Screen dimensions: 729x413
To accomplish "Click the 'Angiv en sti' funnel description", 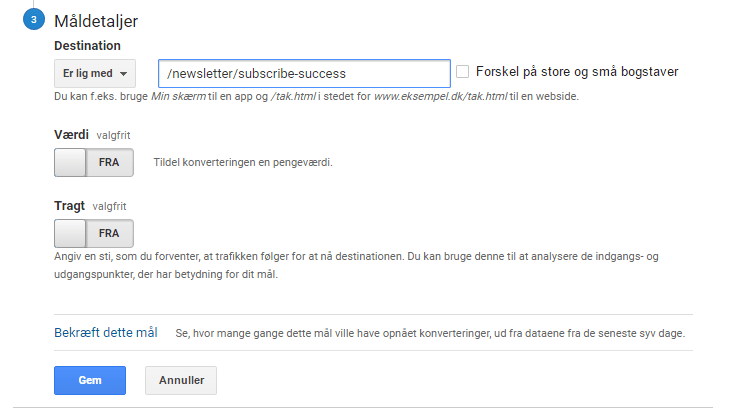I will pyautogui.click(x=356, y=265).
